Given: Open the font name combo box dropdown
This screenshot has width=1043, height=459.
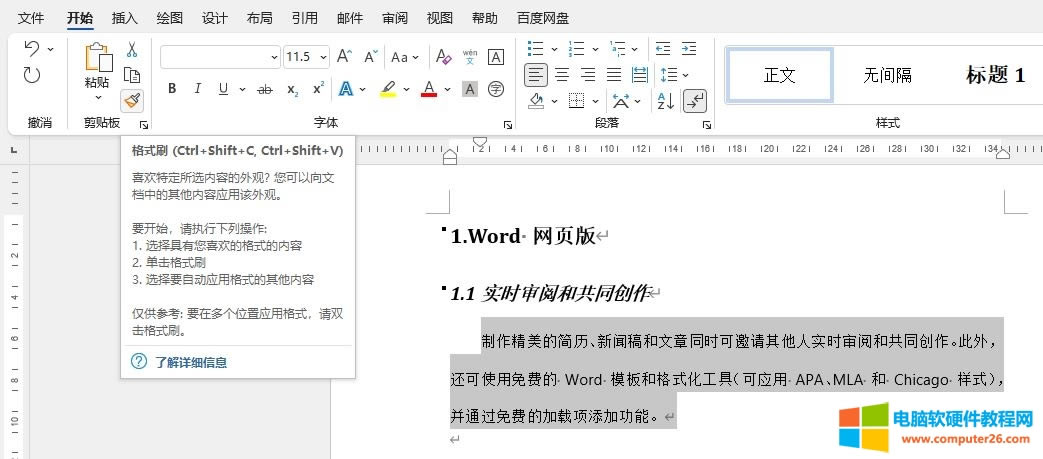Looking at the screenshot, I should (273, 58).
